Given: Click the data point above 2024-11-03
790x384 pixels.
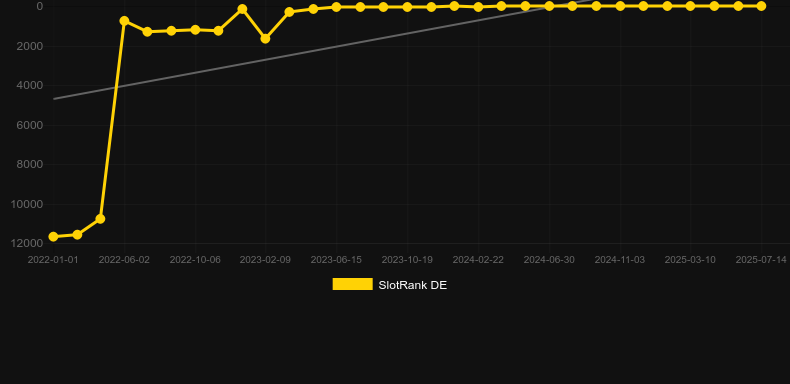Looking at the screenshot, I should tap(620, 6).
